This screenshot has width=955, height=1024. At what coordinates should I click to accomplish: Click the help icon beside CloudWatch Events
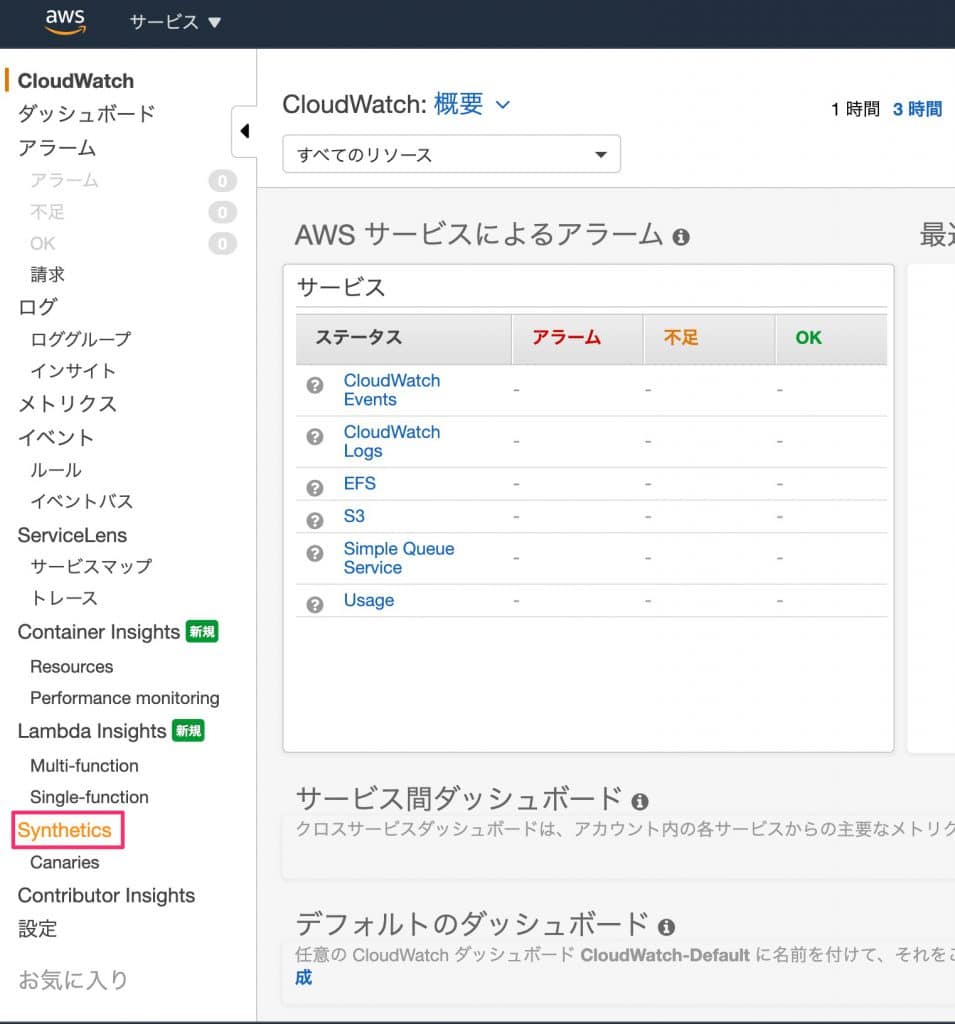pyautogui.click(x=315, y=385)
